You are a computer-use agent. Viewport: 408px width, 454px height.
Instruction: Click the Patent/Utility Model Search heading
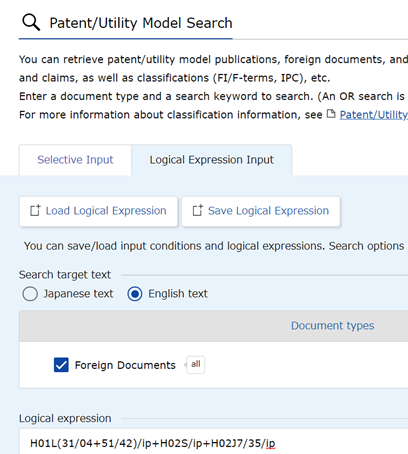click(141, 23)
